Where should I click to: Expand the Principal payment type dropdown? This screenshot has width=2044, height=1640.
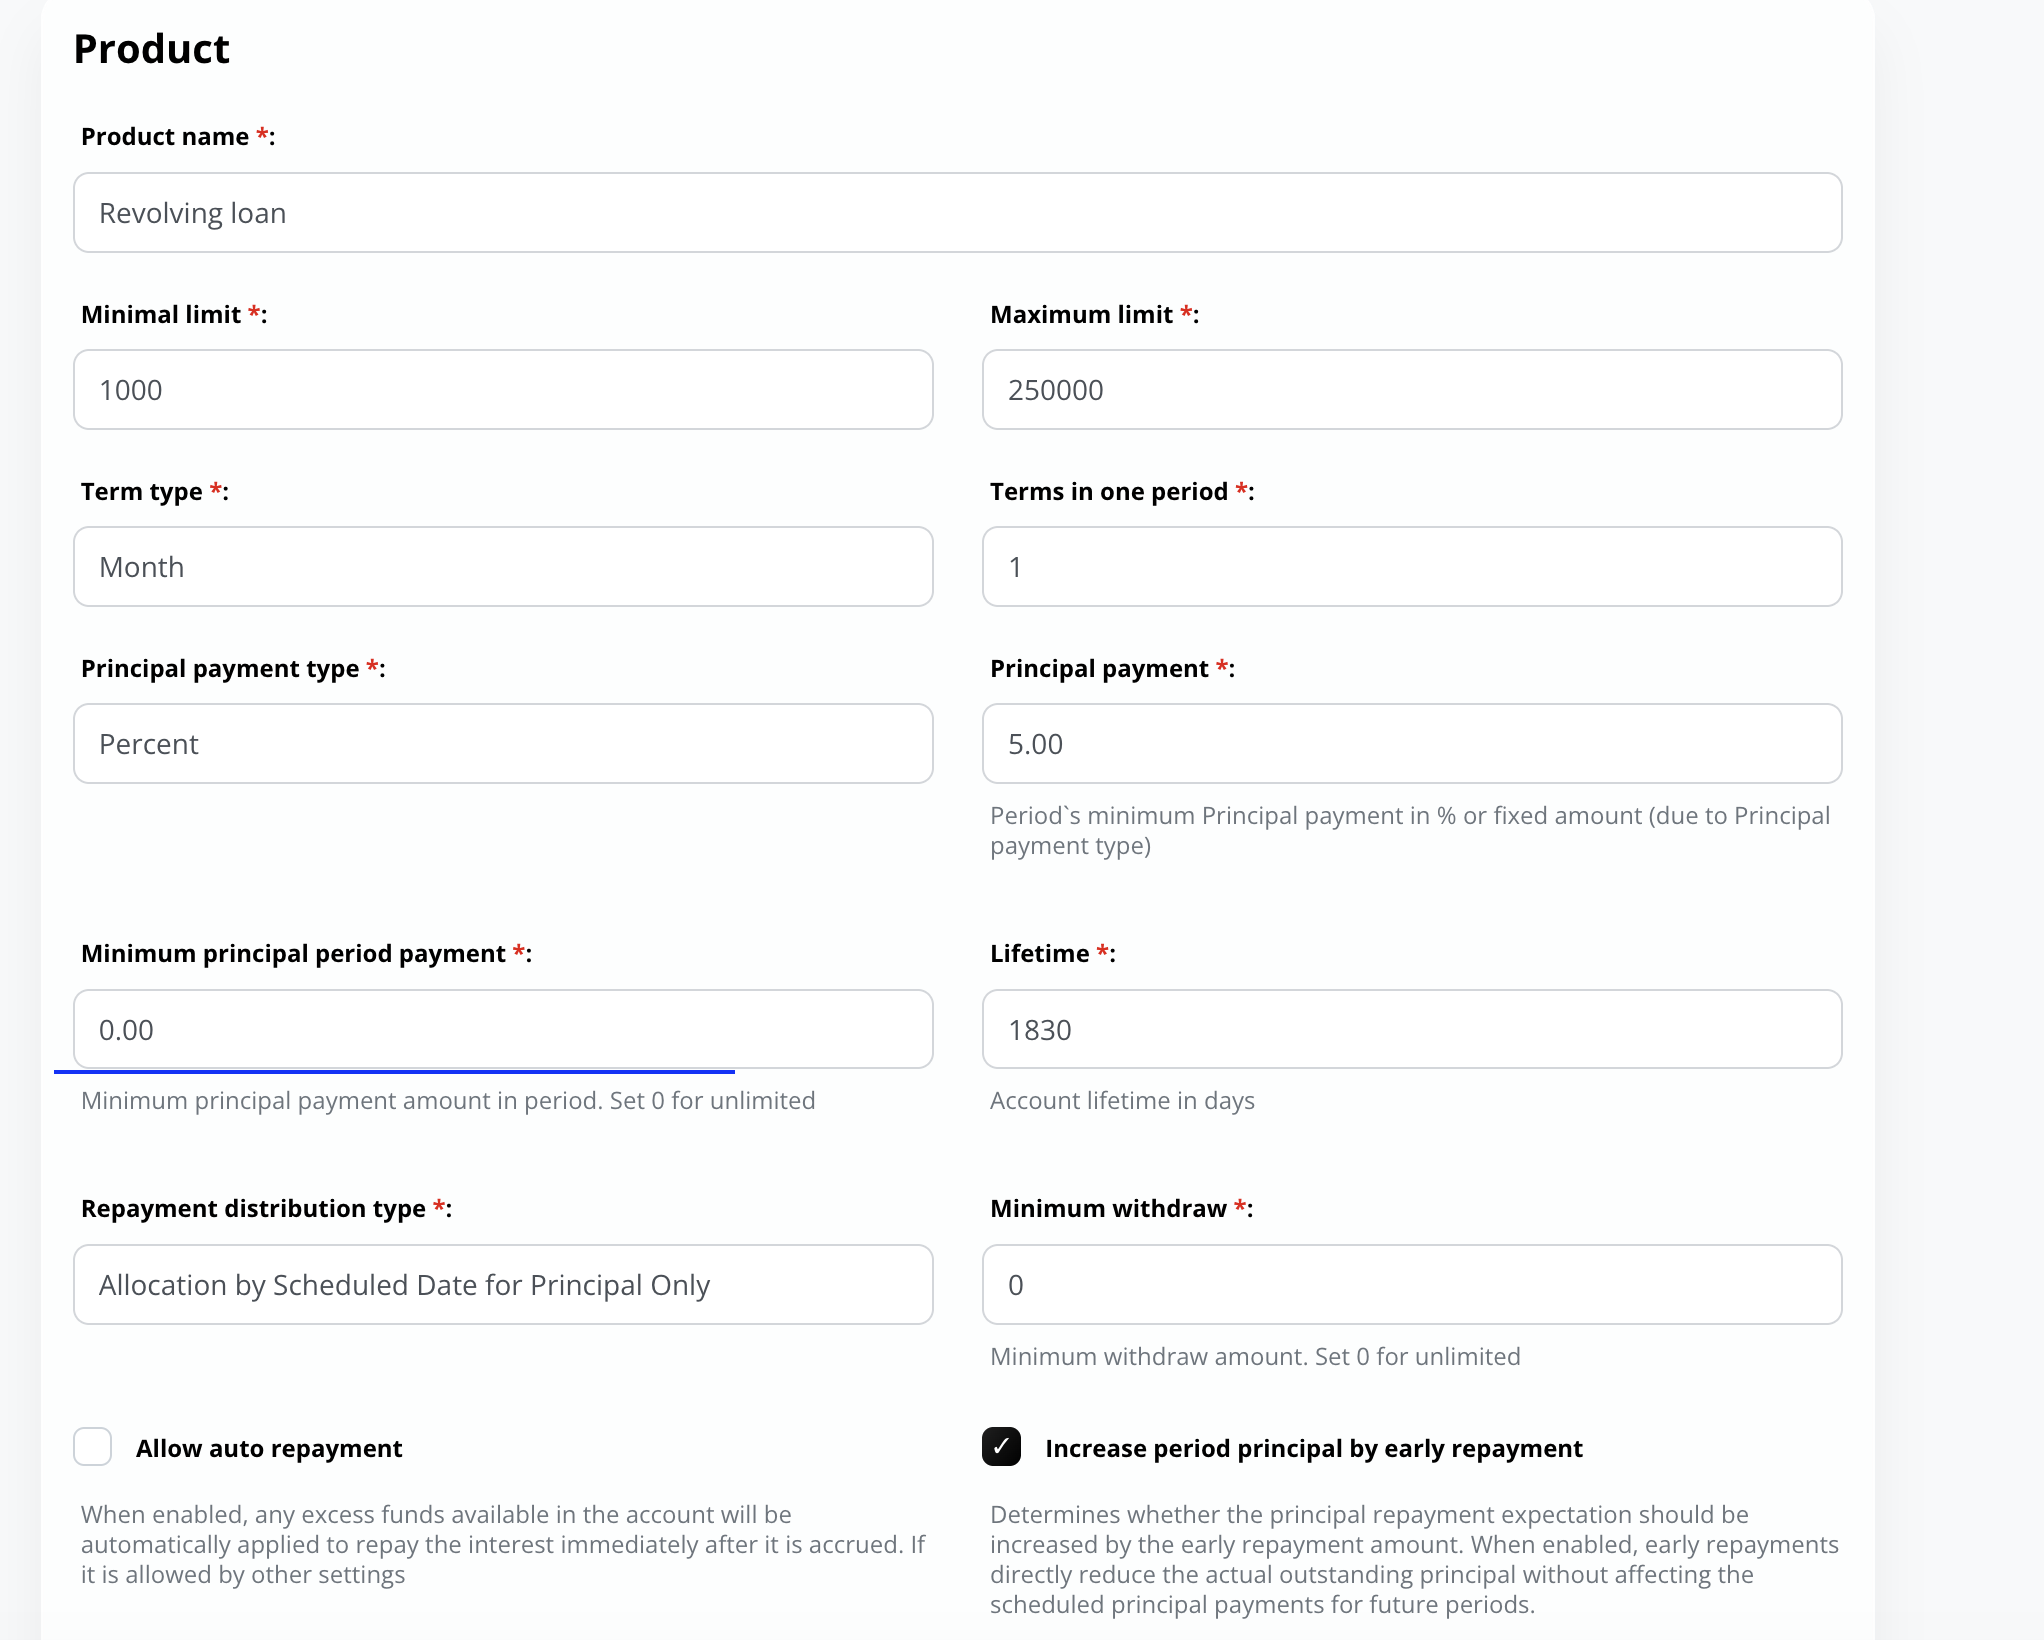[503, 744]
